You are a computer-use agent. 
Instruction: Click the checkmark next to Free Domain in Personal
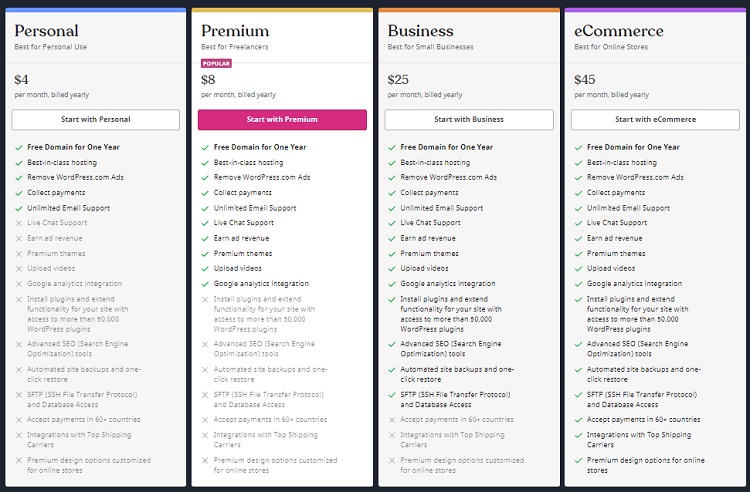19,148
